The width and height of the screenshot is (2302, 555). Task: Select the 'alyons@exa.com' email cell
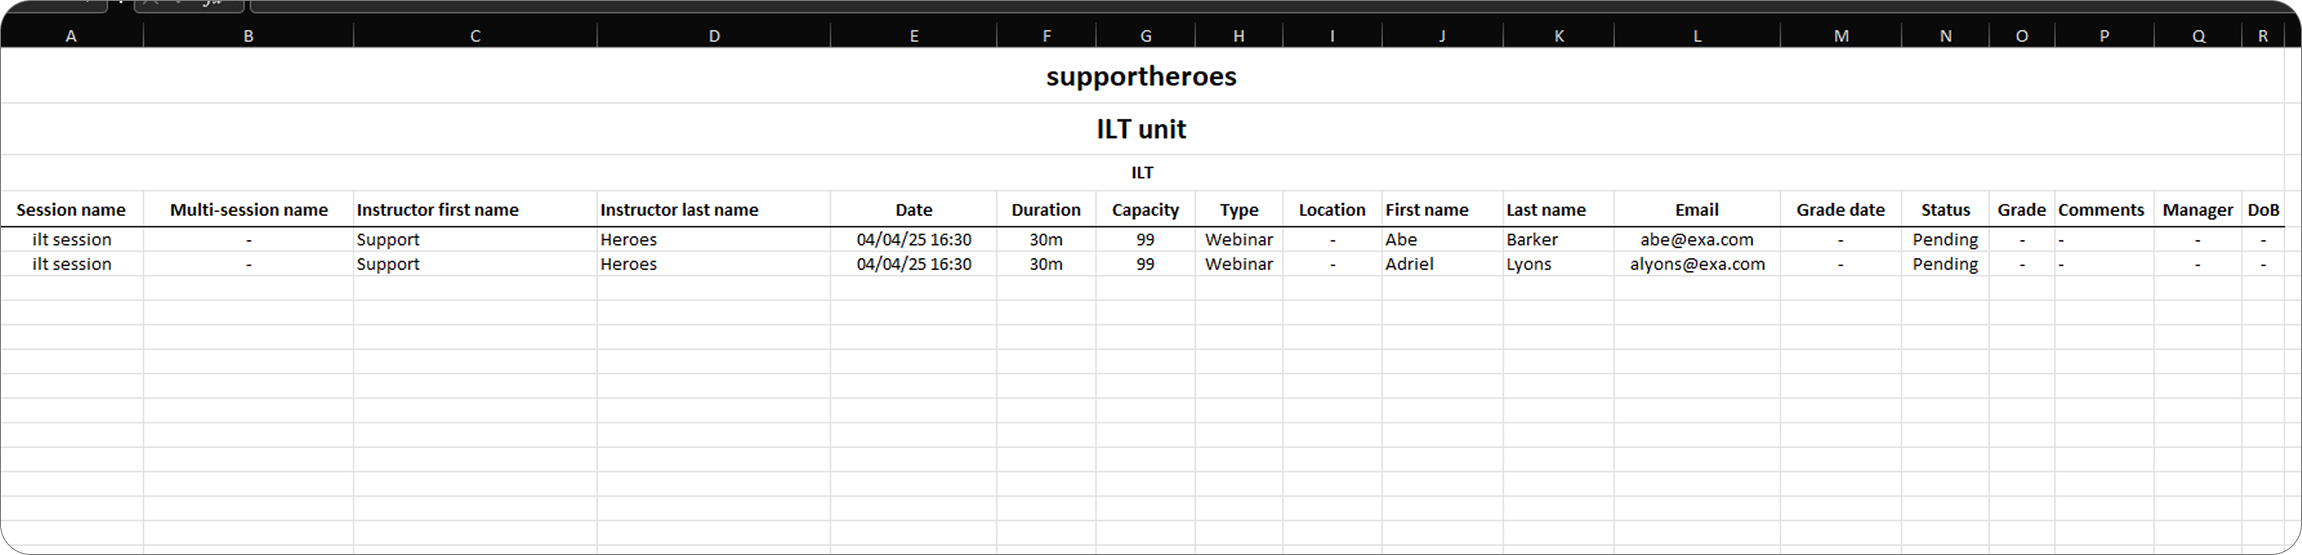(1697, 264)
